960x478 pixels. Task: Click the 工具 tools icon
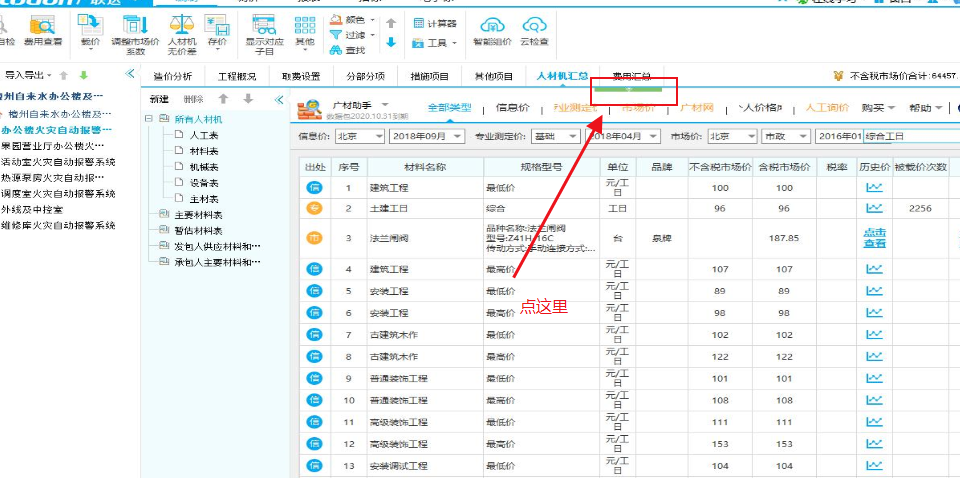tap(419, 43)
